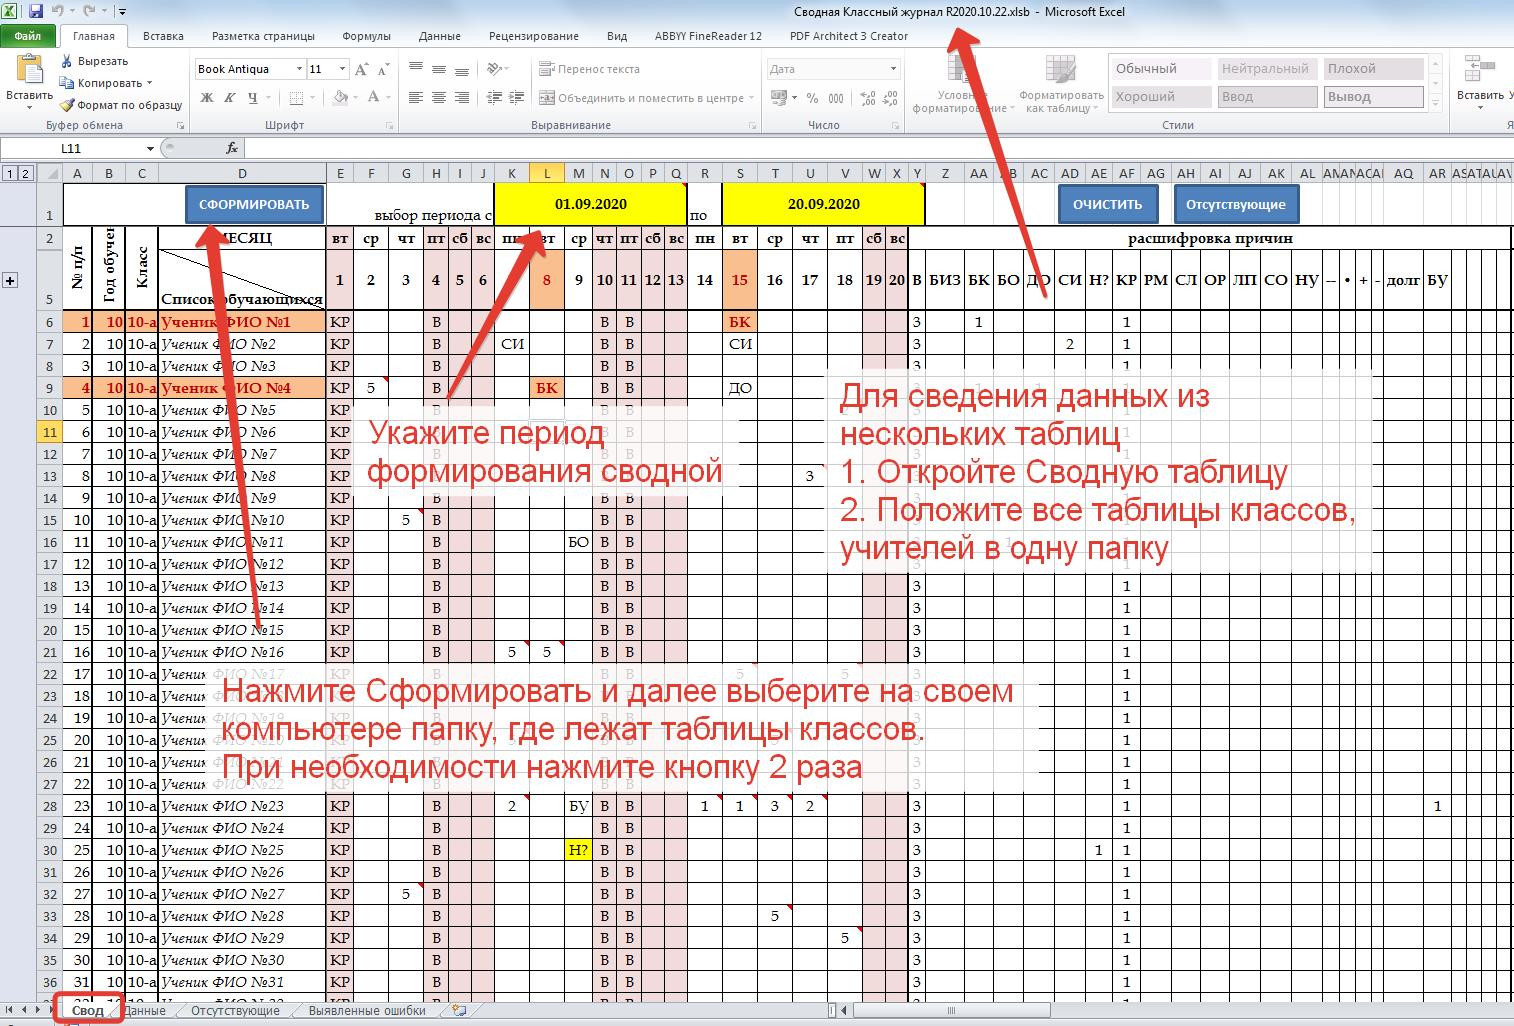Toggle underline Ч formatting
The height and width of the screenshot is (1026, 1514).
(x=252, y=97)
